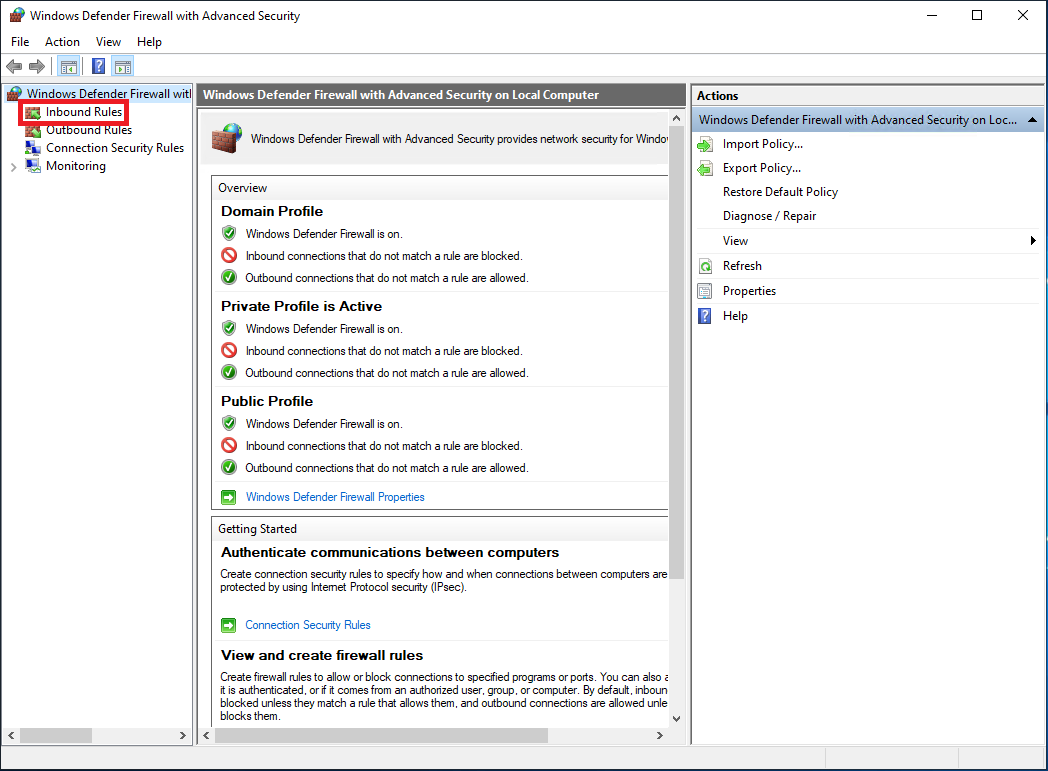Open the Help menu in menu bar
The height and width of the screenshot is (771, 1048).
tap(149, 42)
